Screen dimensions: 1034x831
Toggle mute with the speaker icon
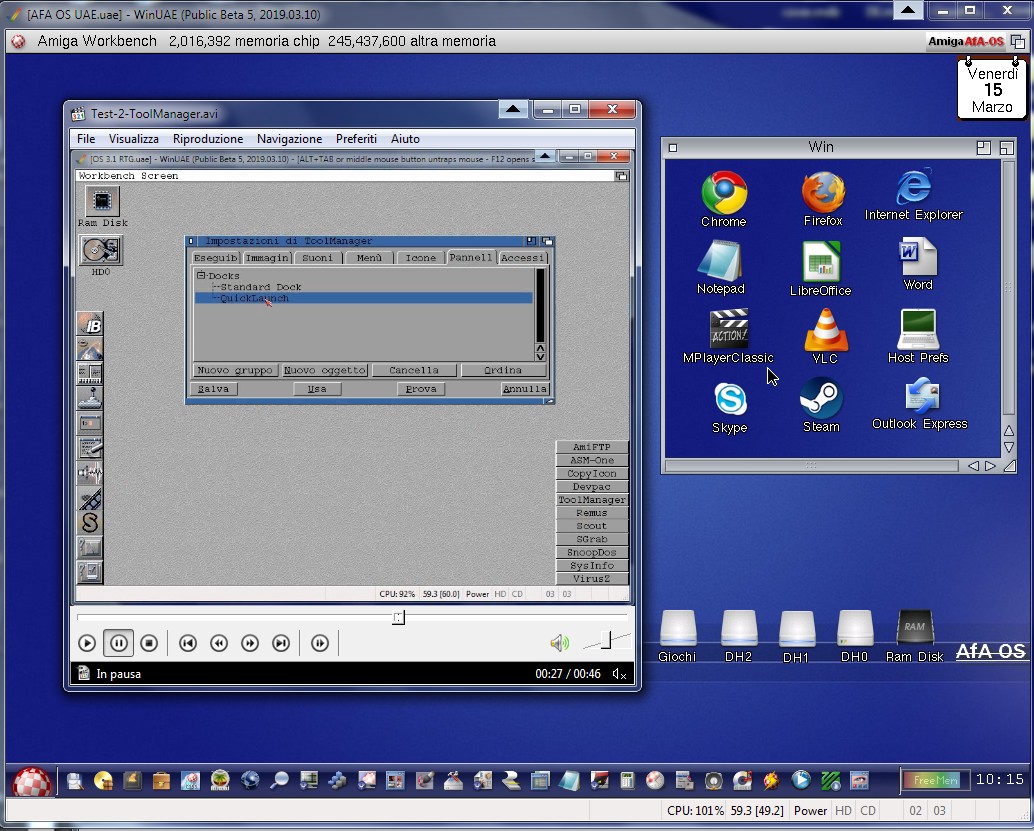tap(559, 643)
